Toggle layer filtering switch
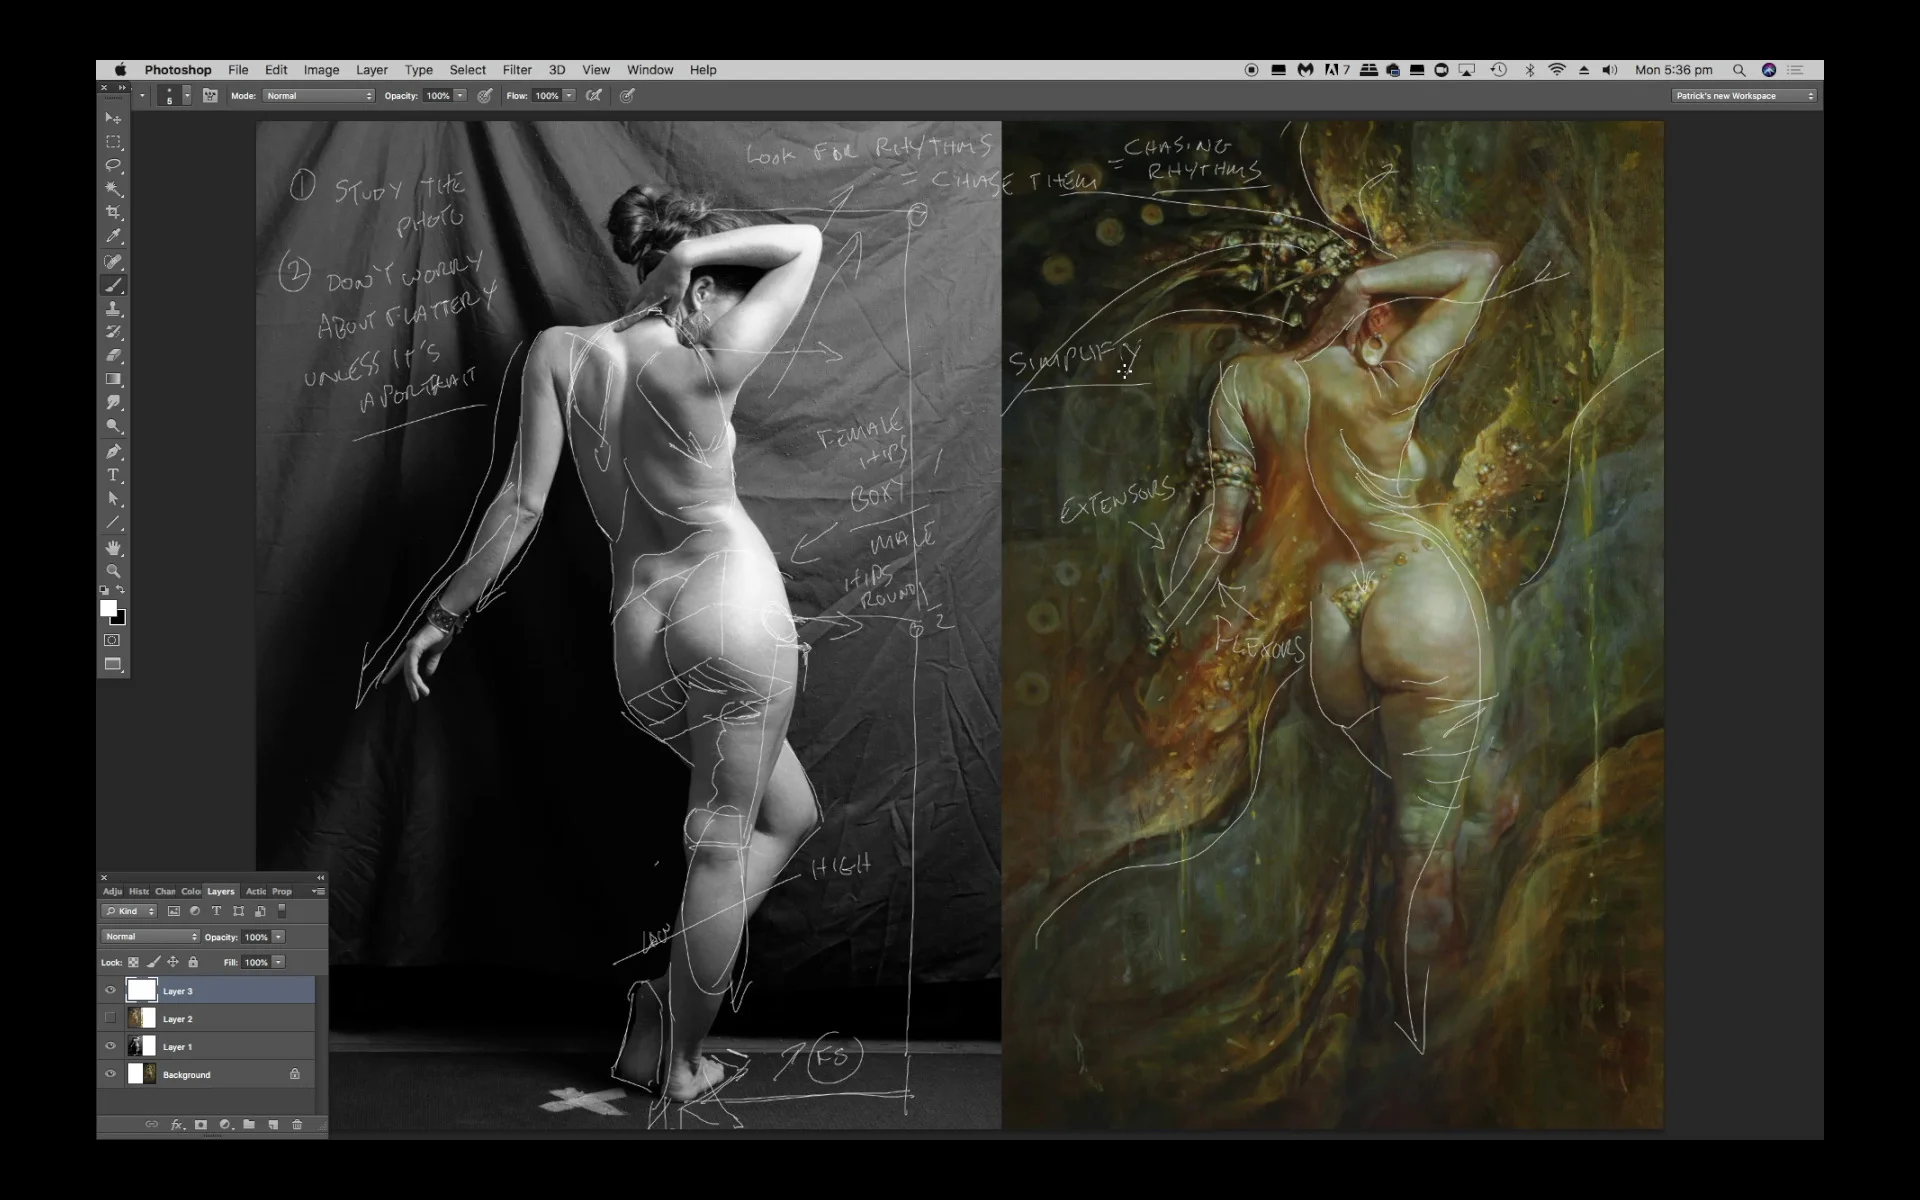This screenshot has width=1920, height=1200. click(282, 911)
